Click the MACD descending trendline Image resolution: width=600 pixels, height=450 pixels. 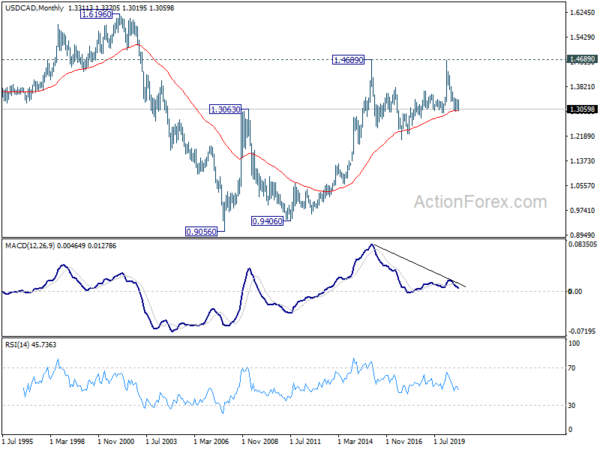tap(420, 266)
